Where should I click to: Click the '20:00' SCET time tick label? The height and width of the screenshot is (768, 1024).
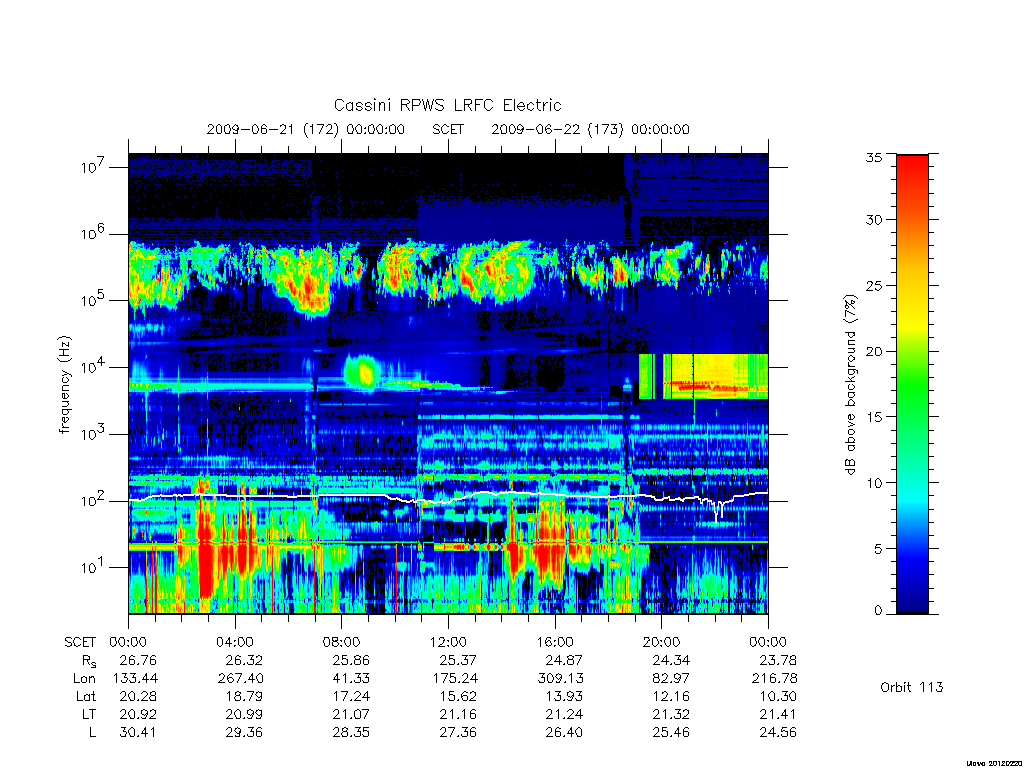click(x=662, y=642)
